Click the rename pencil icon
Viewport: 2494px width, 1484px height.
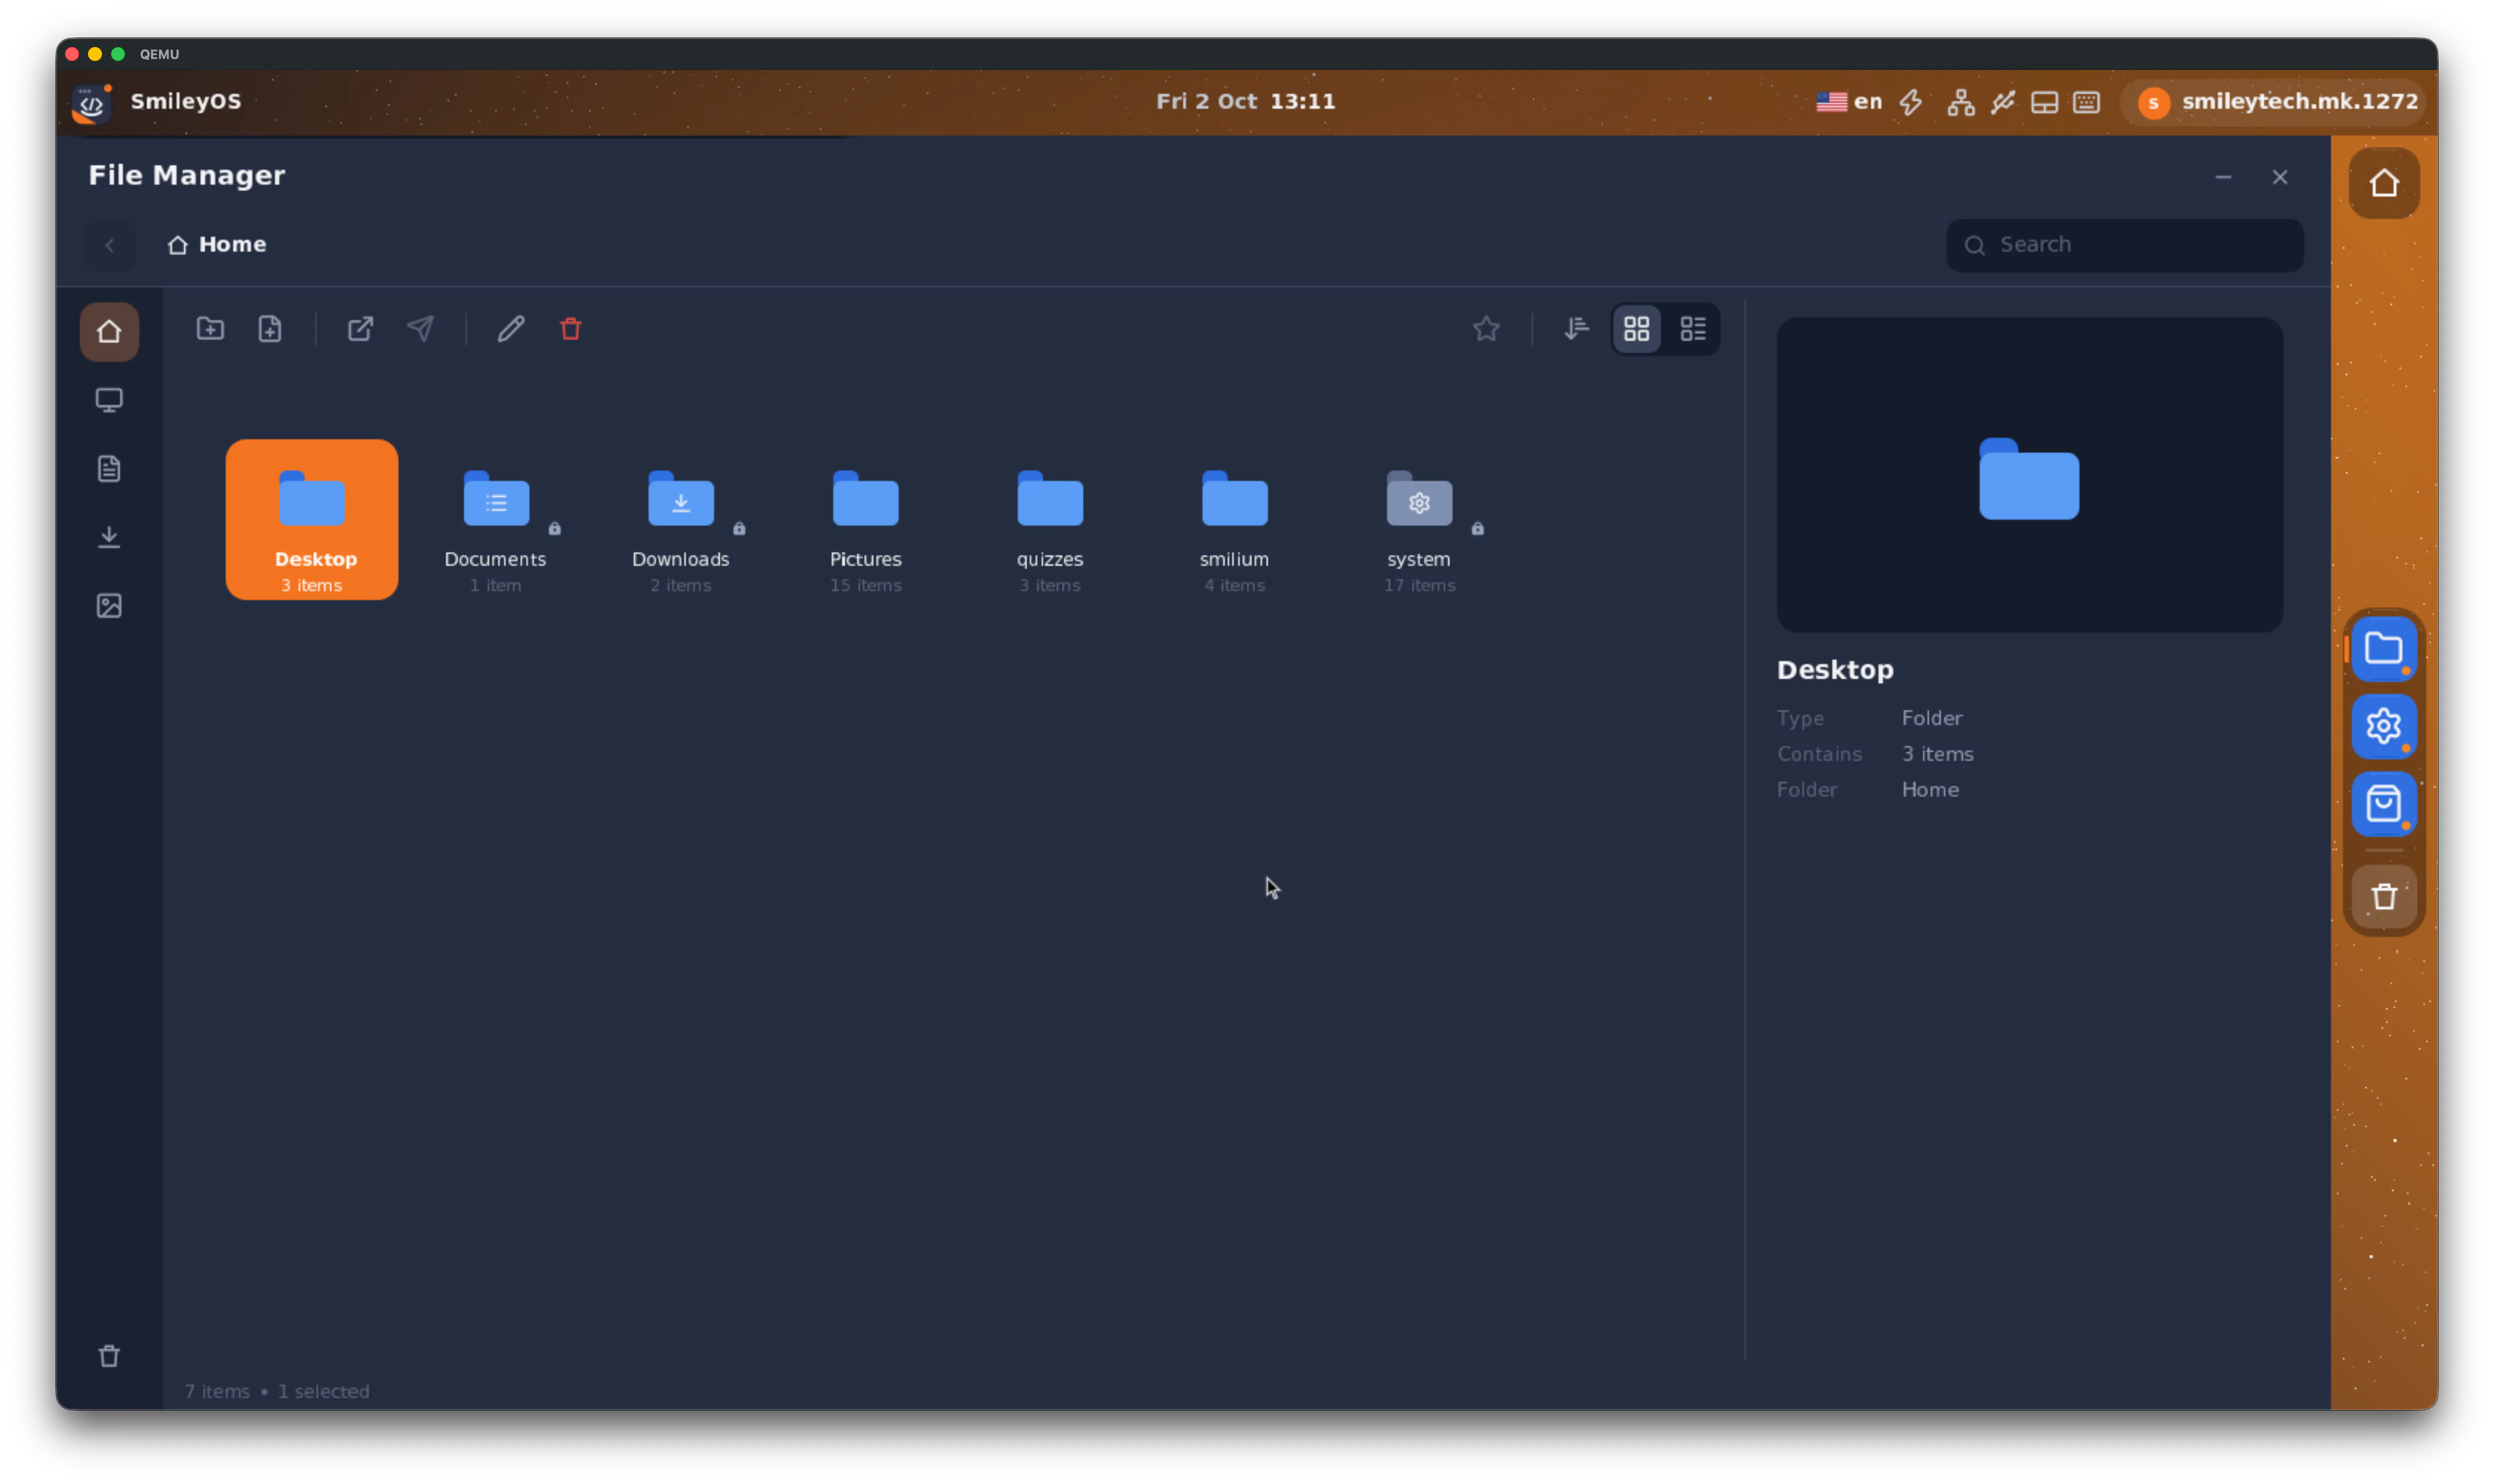tap(511, 328)
